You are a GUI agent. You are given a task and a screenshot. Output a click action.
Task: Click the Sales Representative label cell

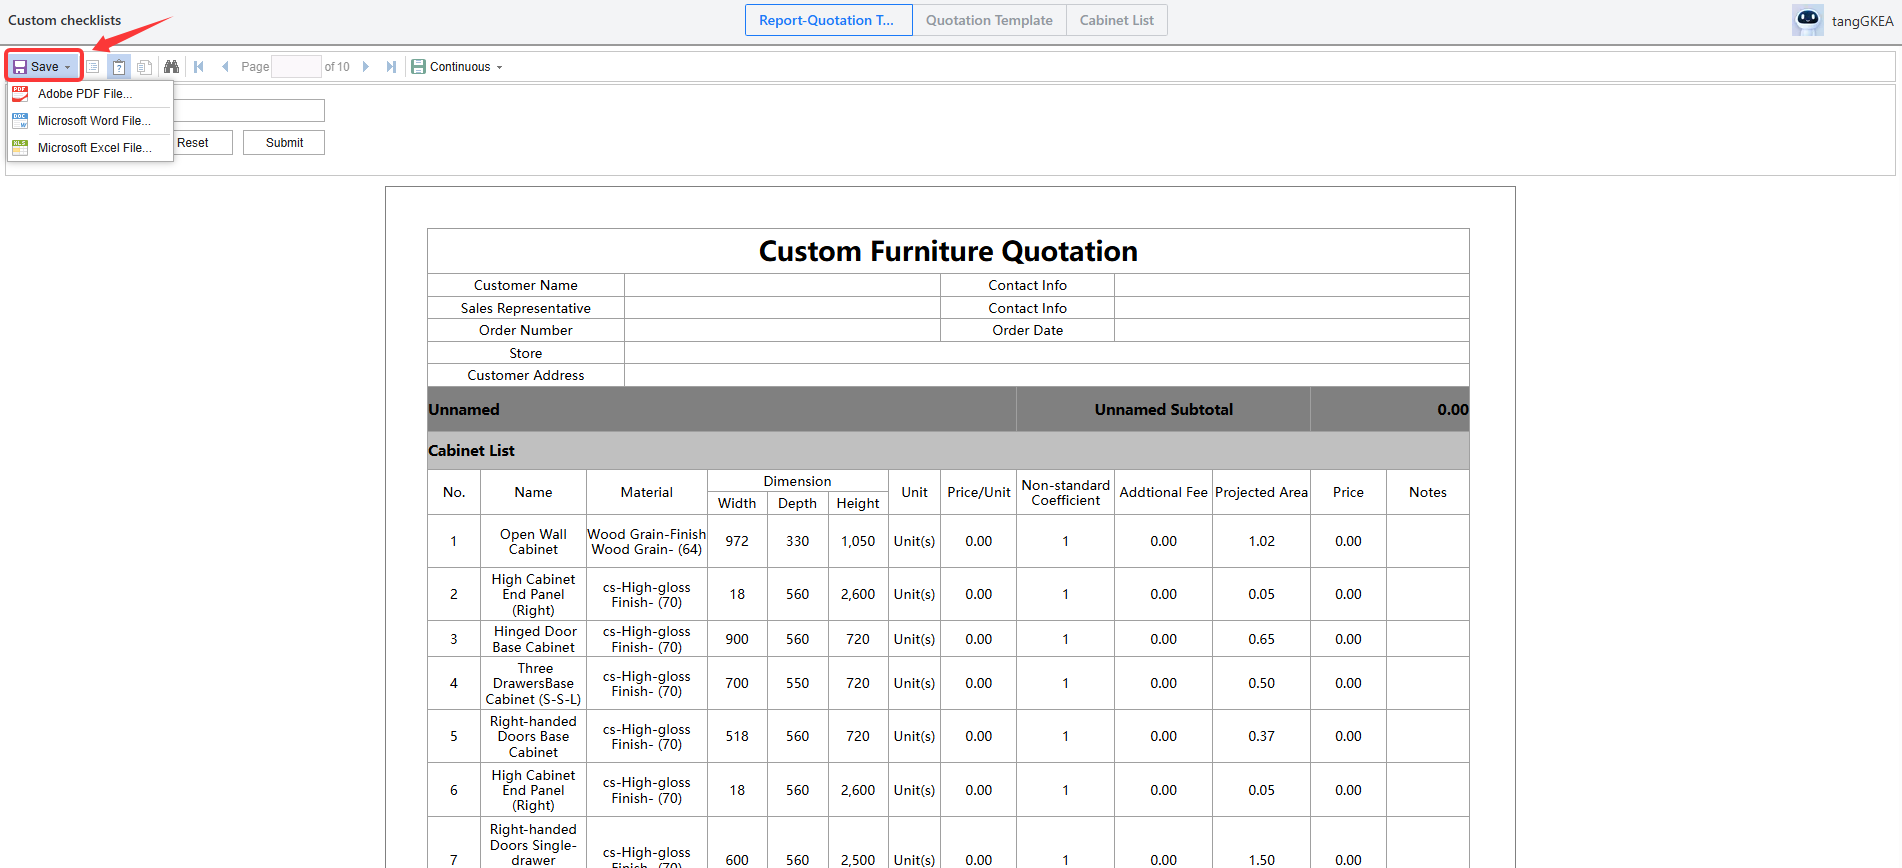point(526,308)
